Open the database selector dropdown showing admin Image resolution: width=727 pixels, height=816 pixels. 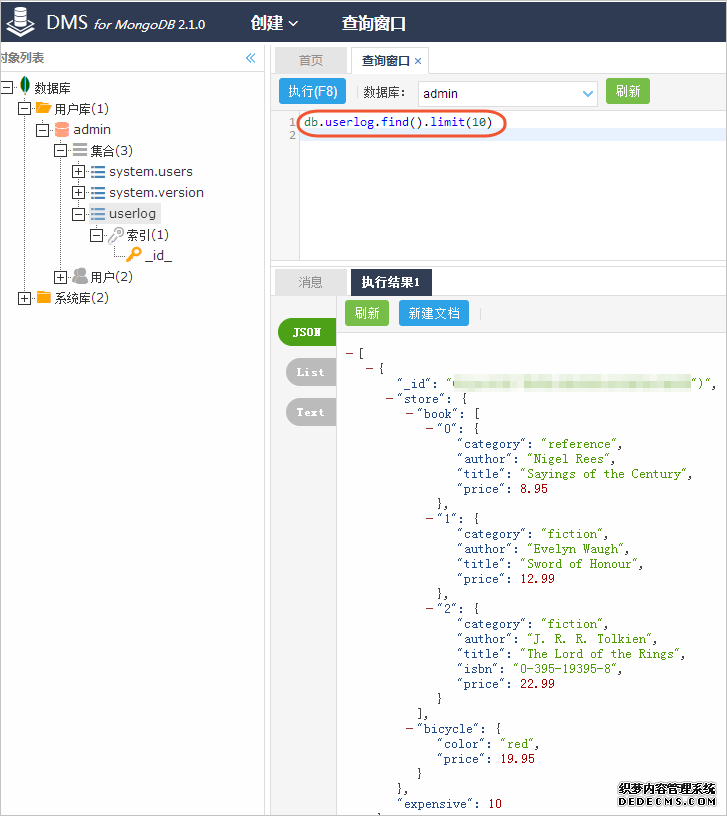(x=587, y=93)
